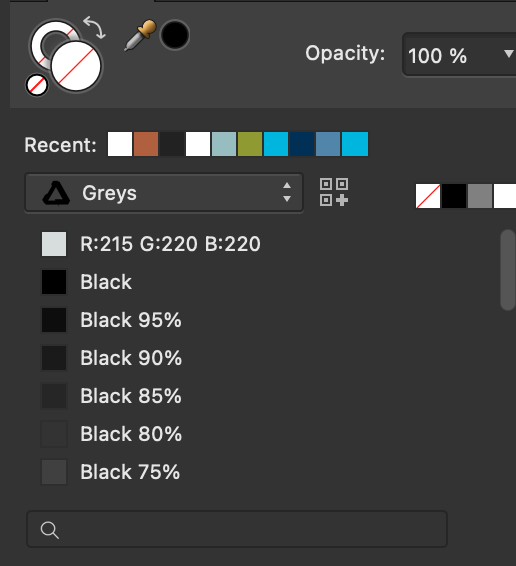This screenshot has width=516, height=566.
Task: Click the swap stroke and fill arrows
Action: click(95, 27)
